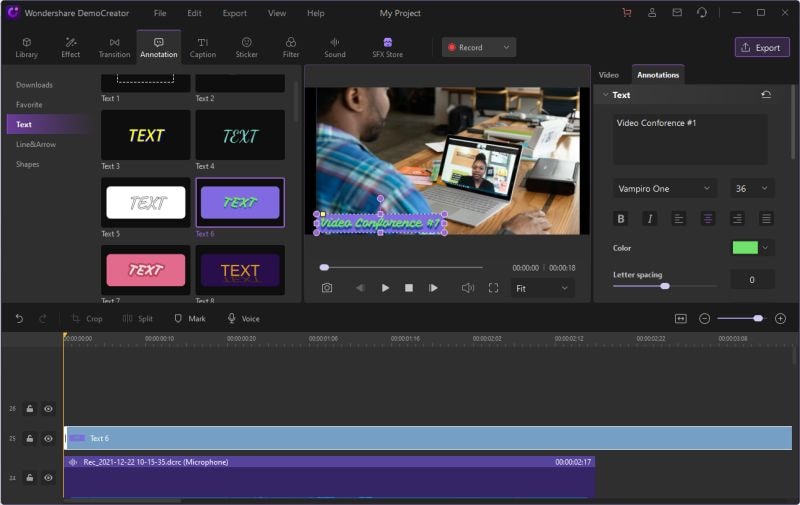Open the Effect panel
This screenshot has width=800, height=505.
click(70, 47)
